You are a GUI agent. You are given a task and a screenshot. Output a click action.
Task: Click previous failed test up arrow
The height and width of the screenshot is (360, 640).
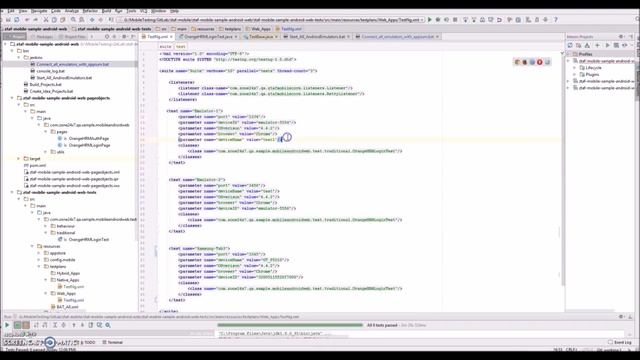(74, 325)
